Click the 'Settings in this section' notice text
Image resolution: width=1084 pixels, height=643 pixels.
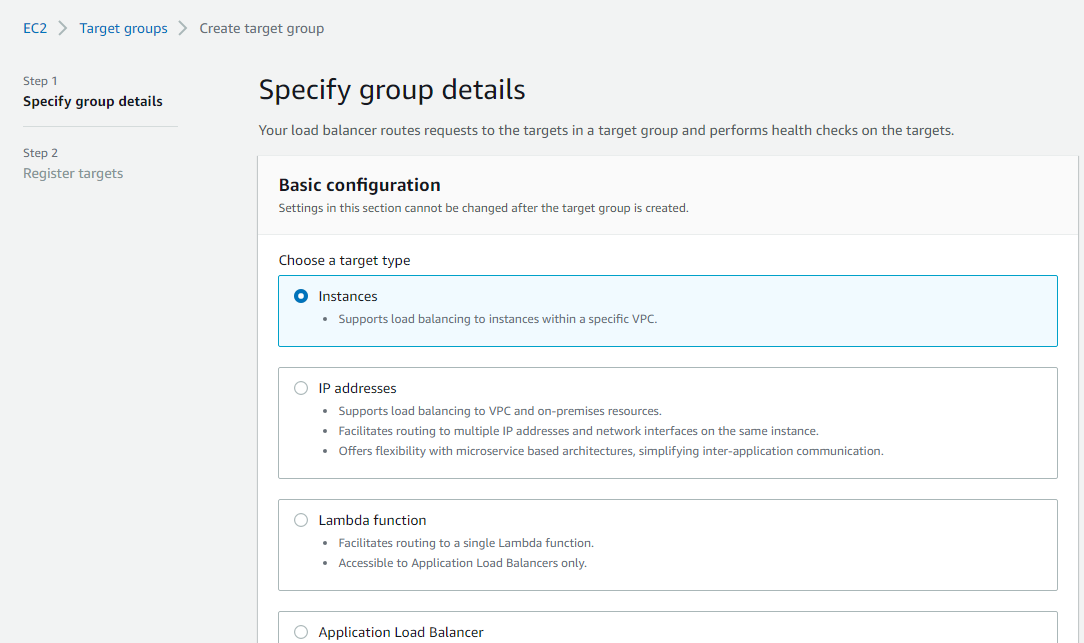(x=483, y=208)
